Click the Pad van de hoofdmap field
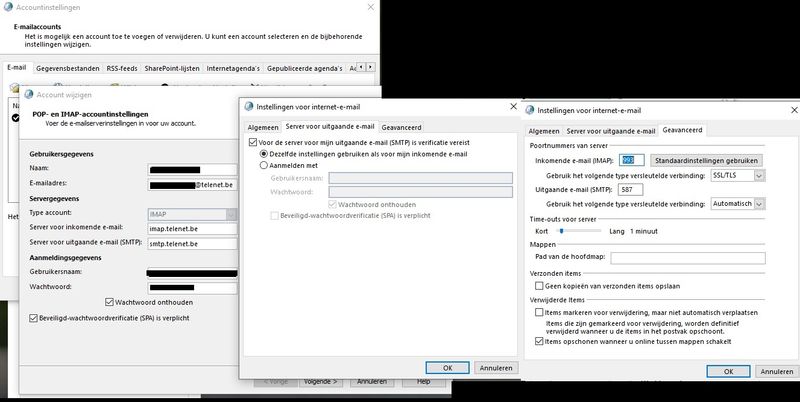 coord(679,257)
